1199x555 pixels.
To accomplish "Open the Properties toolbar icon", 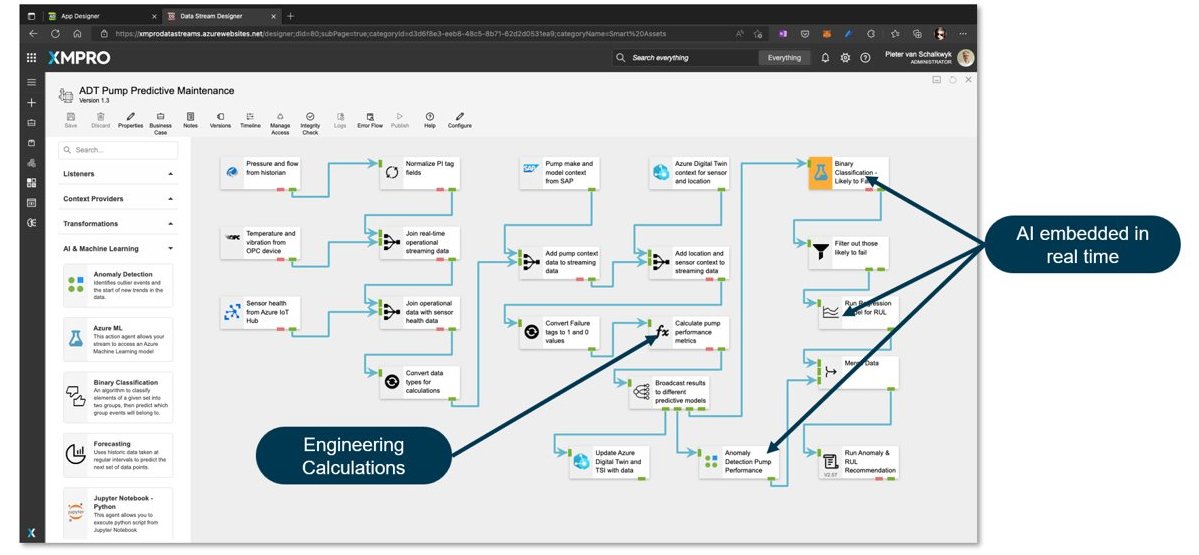I will pos(130,119).
